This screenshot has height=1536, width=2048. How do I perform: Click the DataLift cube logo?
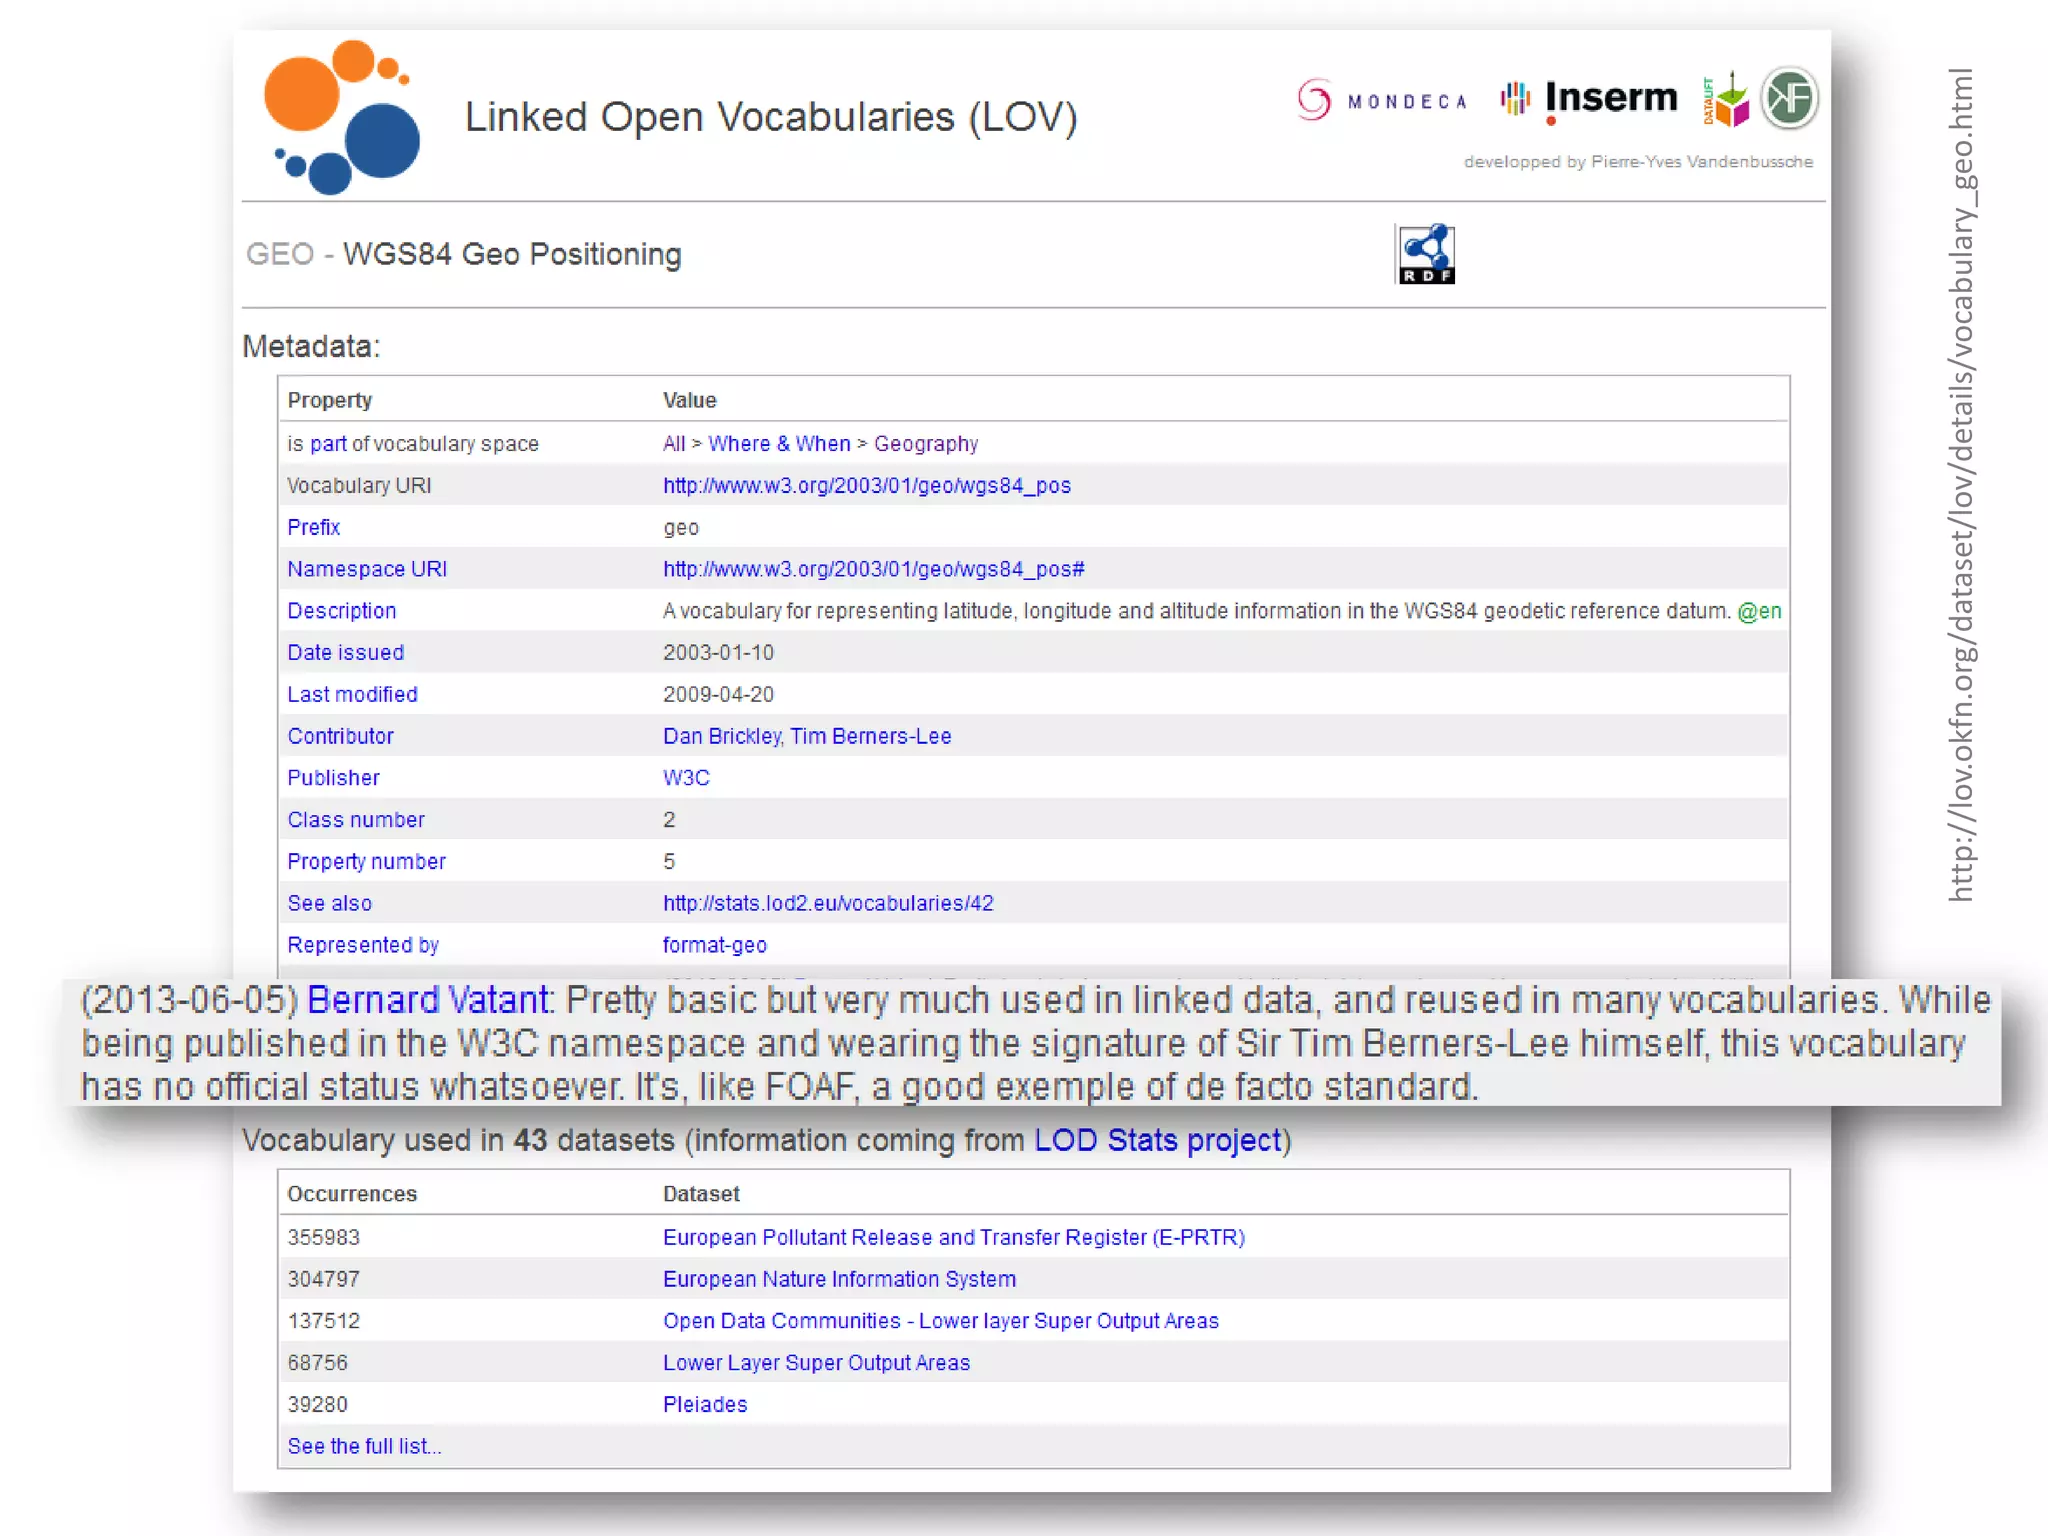[x=1726, y=100]
